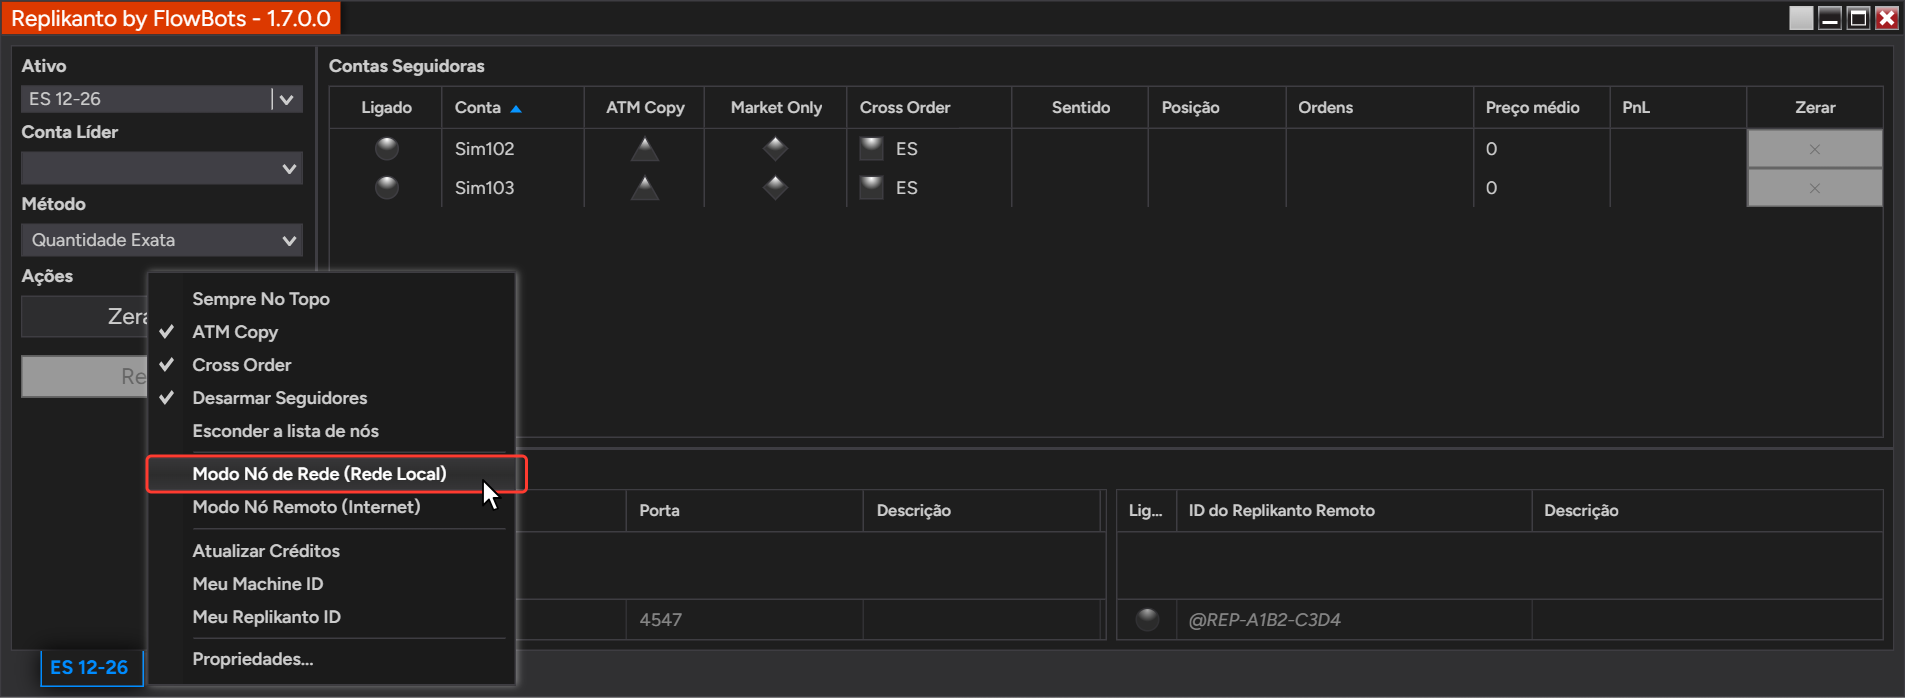
Task: Click Preço médio value 0 for Sim103
Action: coord(1491,188)
